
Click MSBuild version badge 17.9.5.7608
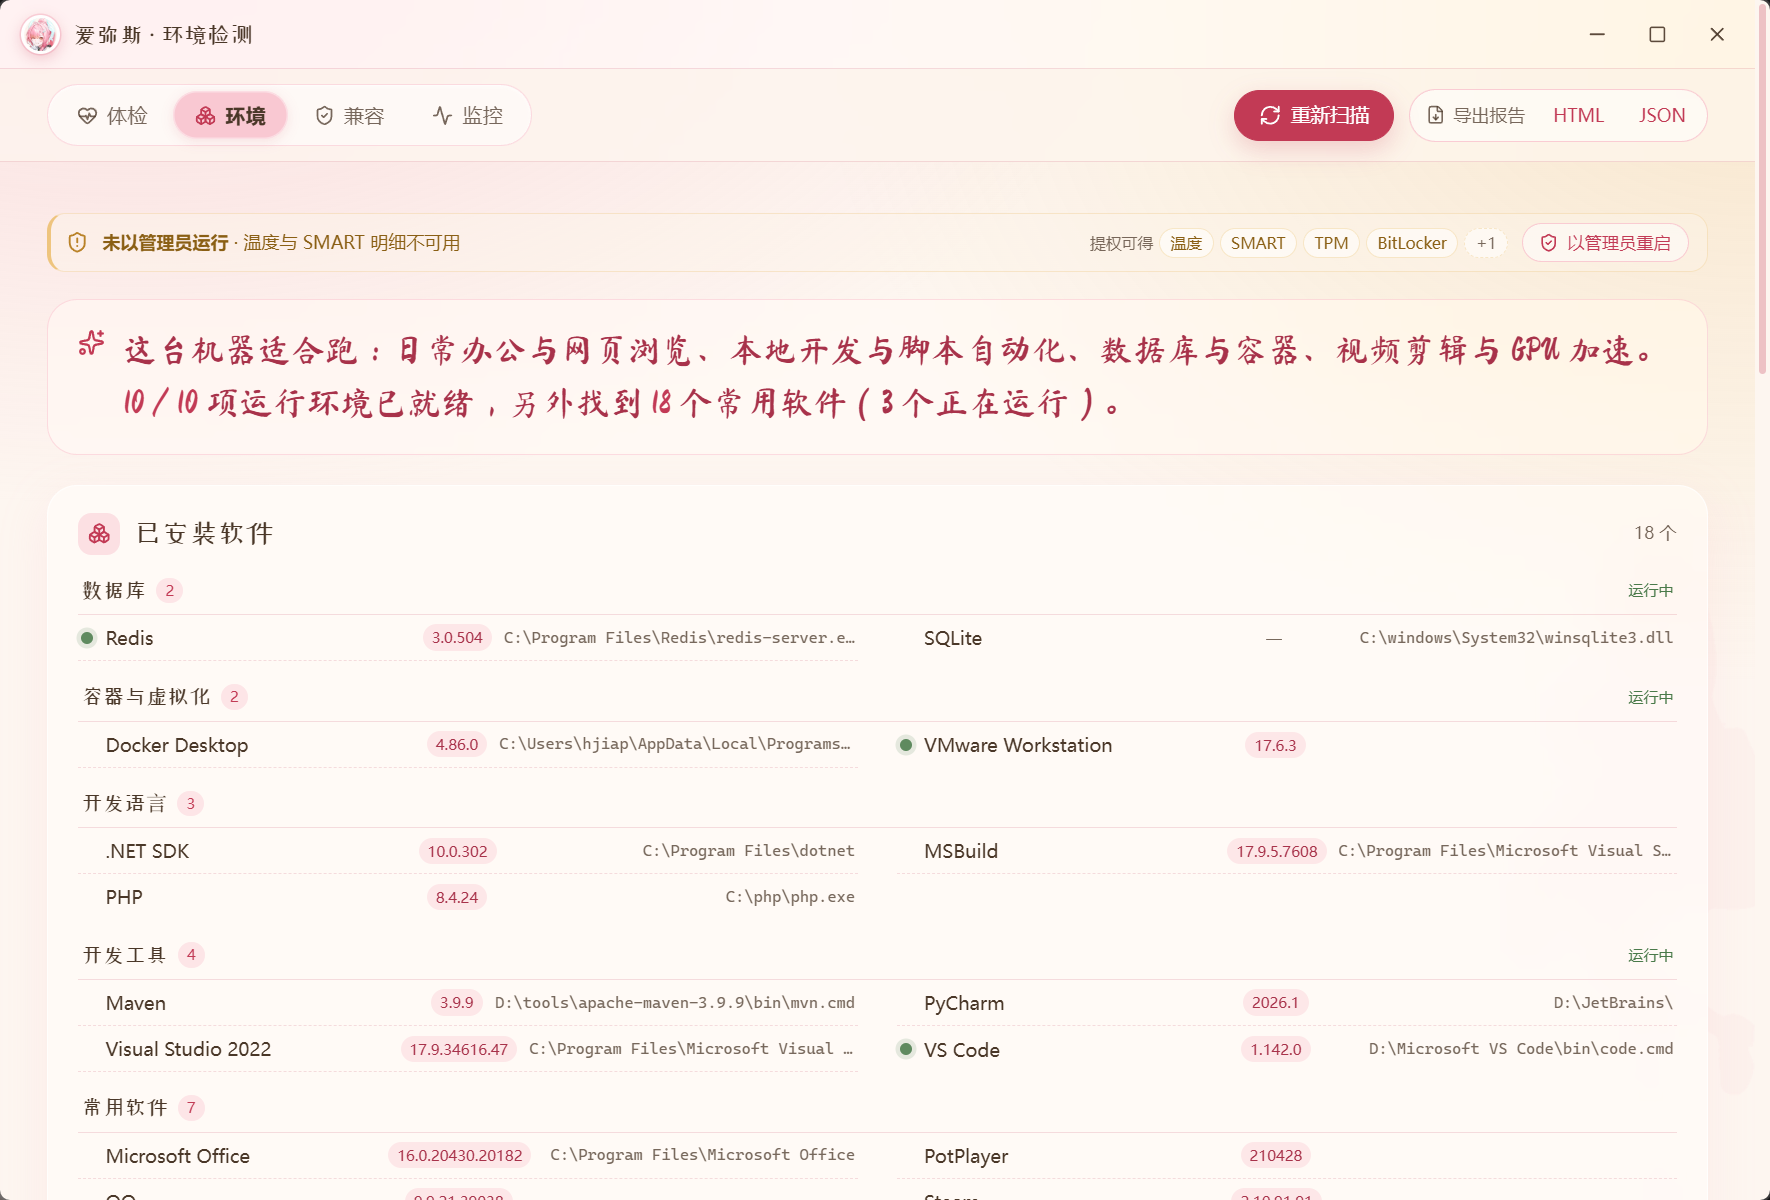point(1277,851)
